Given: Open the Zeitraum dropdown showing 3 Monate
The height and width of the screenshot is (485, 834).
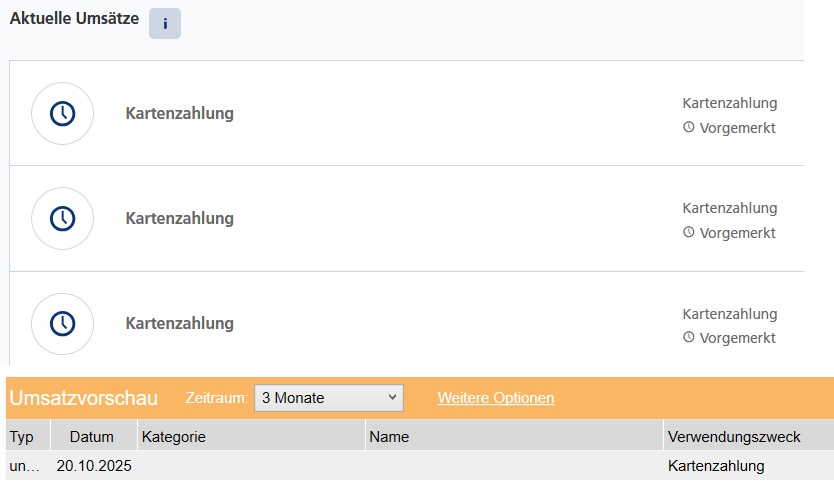Looking at the screenshot, I should [x=328, y=398].
